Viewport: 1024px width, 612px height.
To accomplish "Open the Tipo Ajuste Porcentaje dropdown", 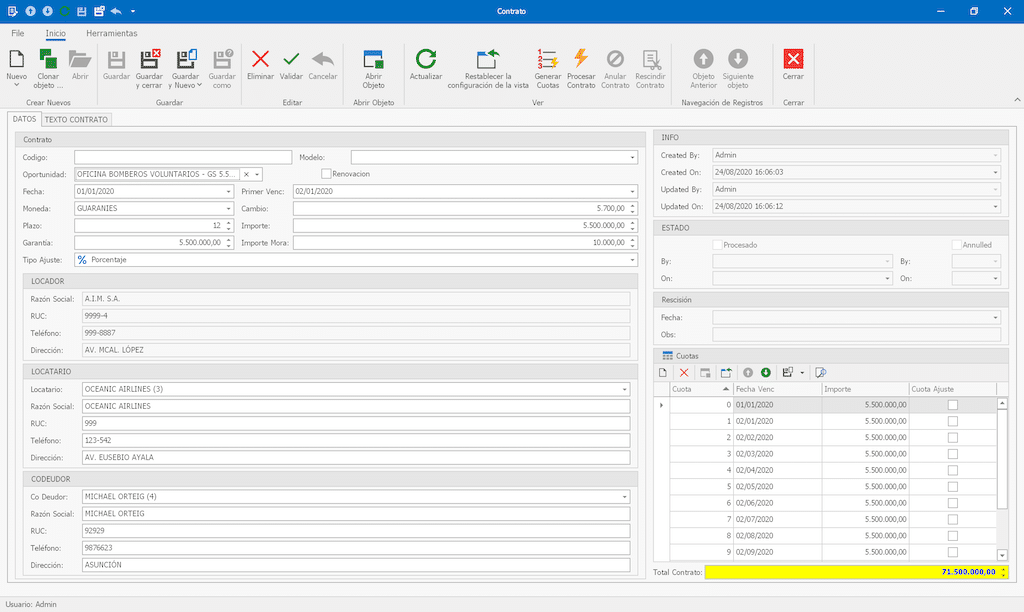I will 632,260.
